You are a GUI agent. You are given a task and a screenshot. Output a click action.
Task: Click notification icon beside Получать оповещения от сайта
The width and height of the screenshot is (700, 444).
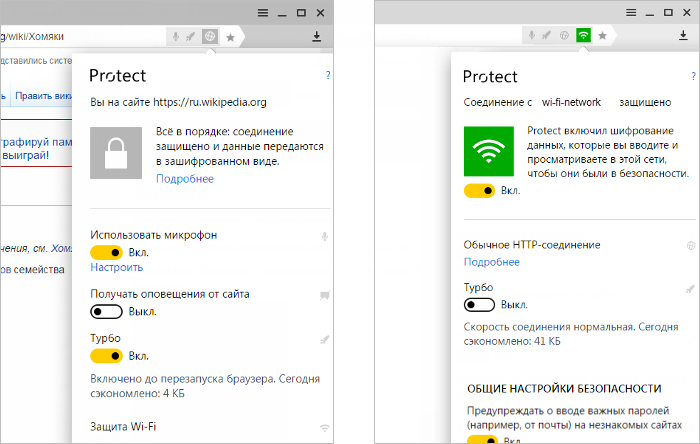point(325,295)
